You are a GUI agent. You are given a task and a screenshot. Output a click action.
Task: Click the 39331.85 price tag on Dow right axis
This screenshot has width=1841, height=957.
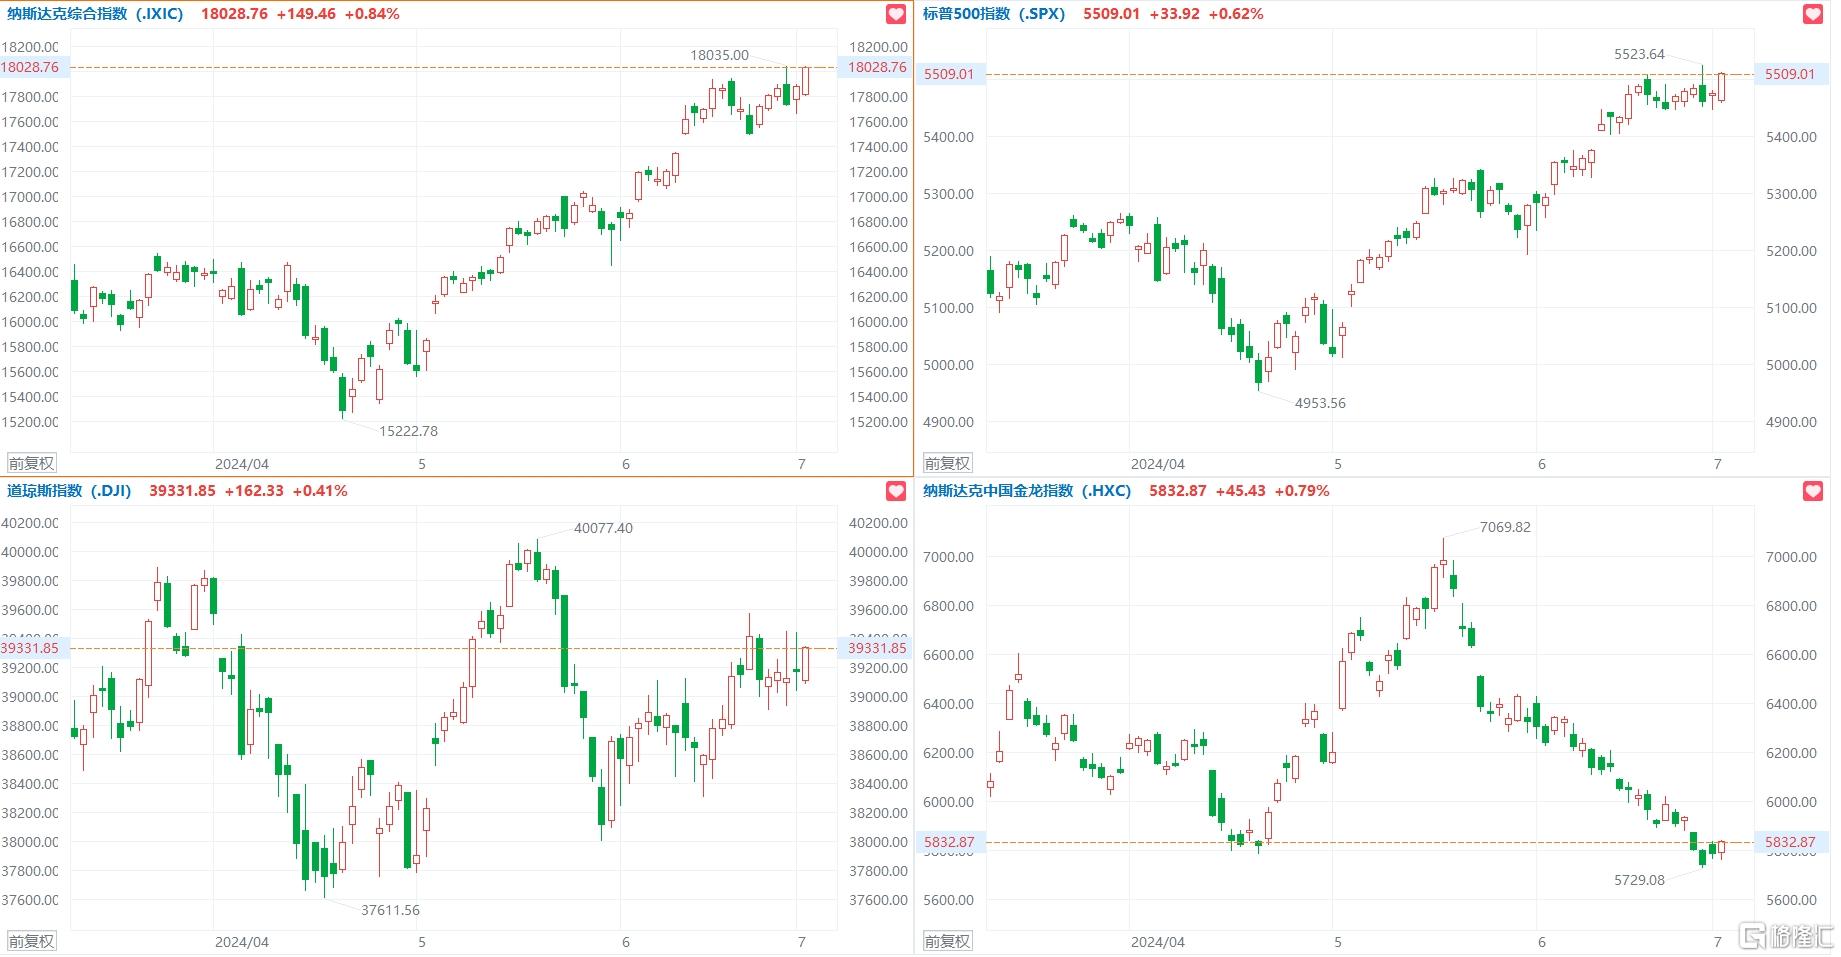(877, 648)
